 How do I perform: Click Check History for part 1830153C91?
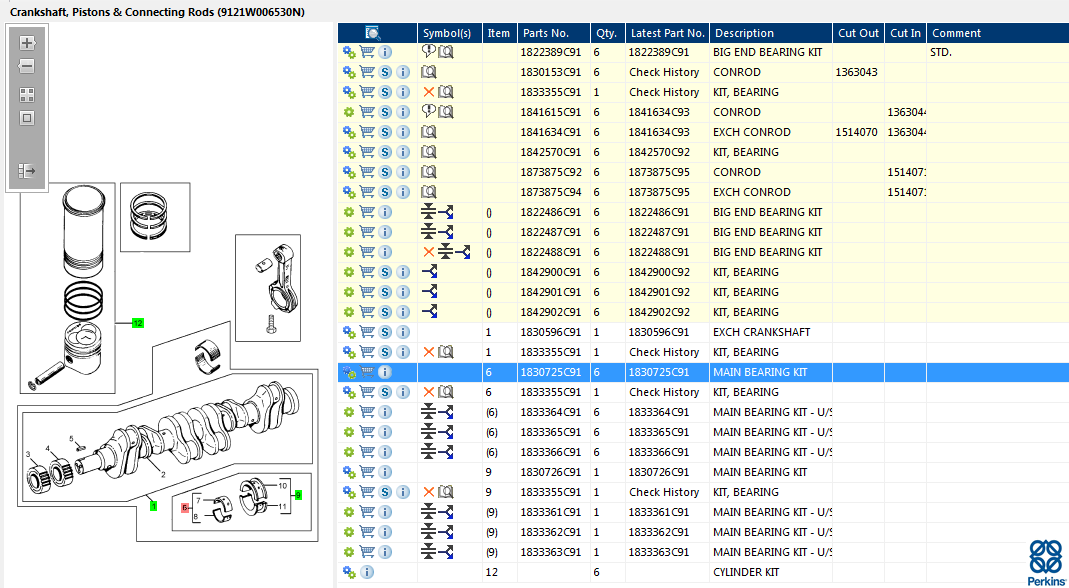(x=664, y=72)
